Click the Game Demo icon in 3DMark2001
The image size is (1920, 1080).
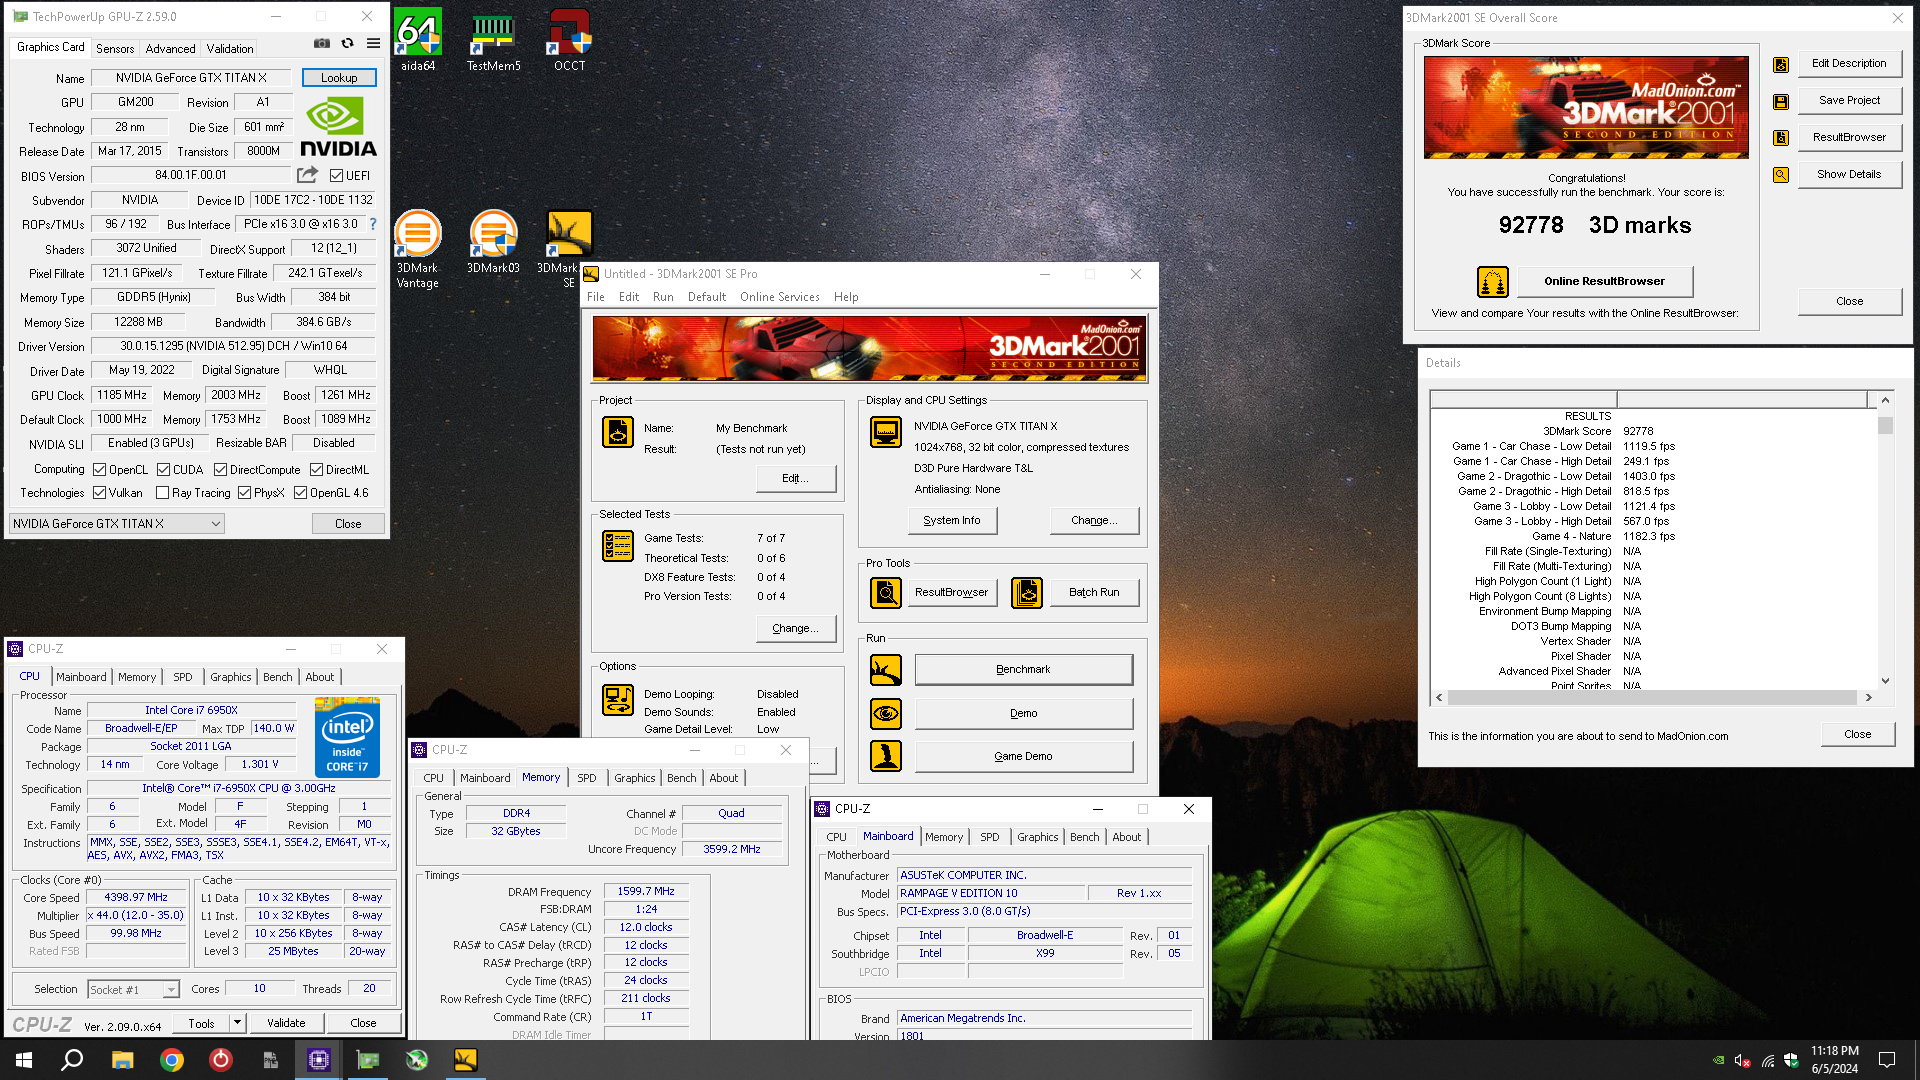pyautogui.click(x=886, y=756)
